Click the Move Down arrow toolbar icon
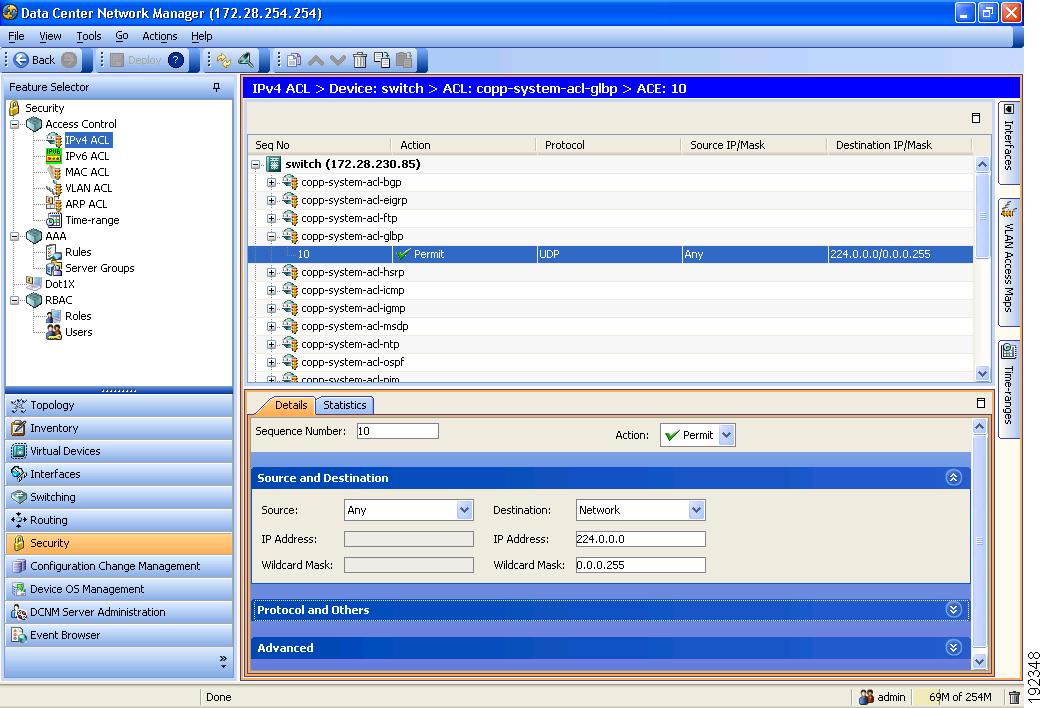This screenshot has height=708, width=1044. [x=337, y=60]
